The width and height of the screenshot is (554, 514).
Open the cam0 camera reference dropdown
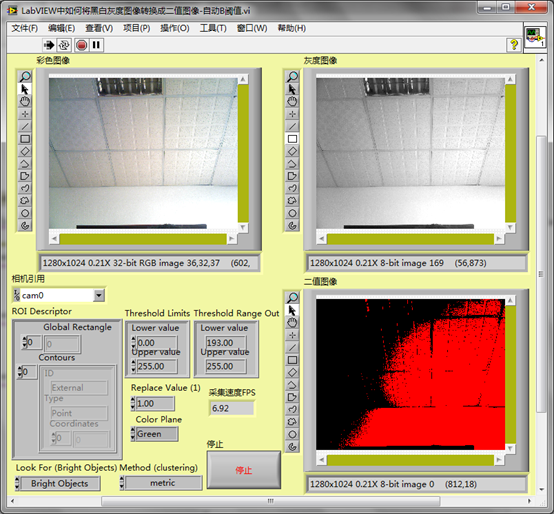(x=99, y=295)
